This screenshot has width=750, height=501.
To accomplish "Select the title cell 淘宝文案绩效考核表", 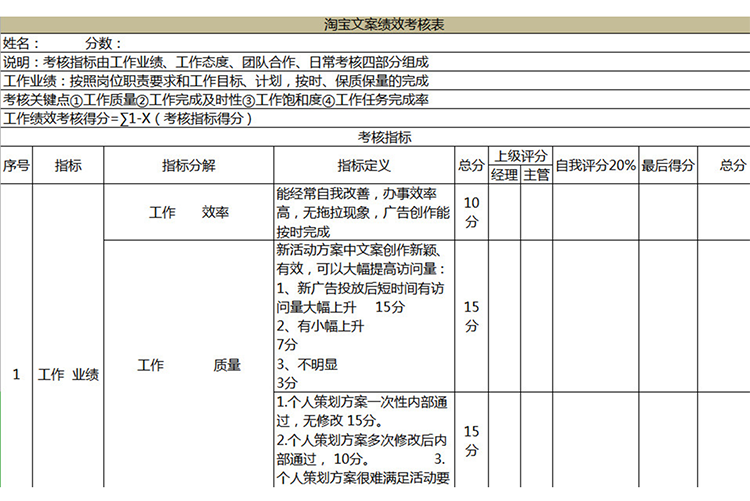I will (375, 24).
